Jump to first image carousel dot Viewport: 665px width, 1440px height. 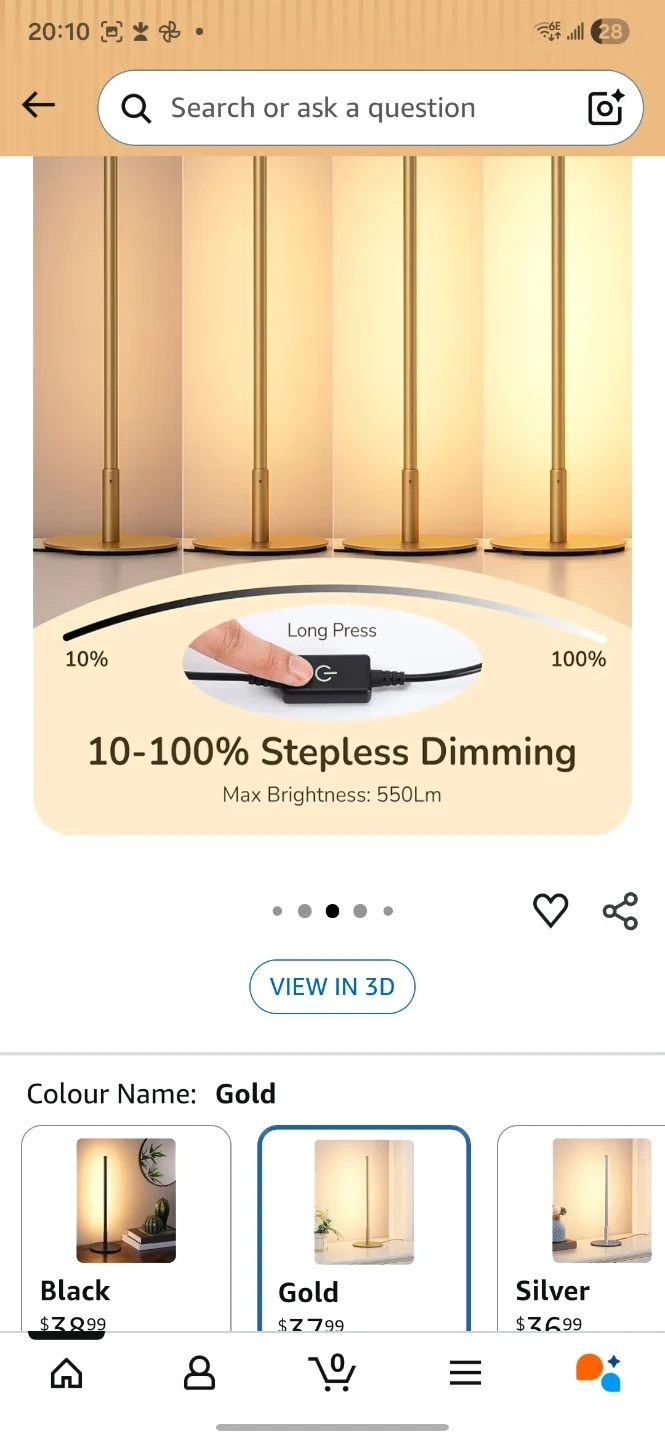tap(277, 911)
